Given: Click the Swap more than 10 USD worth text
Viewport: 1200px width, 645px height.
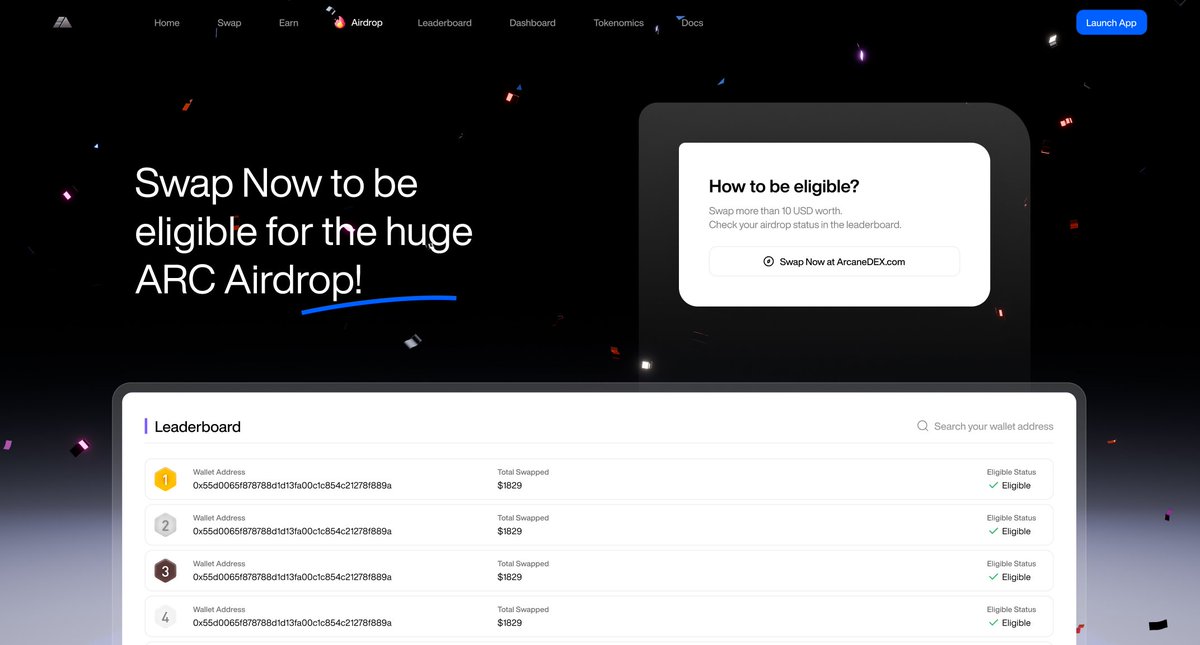Looking at the screenshot, I should click(776, 211).
